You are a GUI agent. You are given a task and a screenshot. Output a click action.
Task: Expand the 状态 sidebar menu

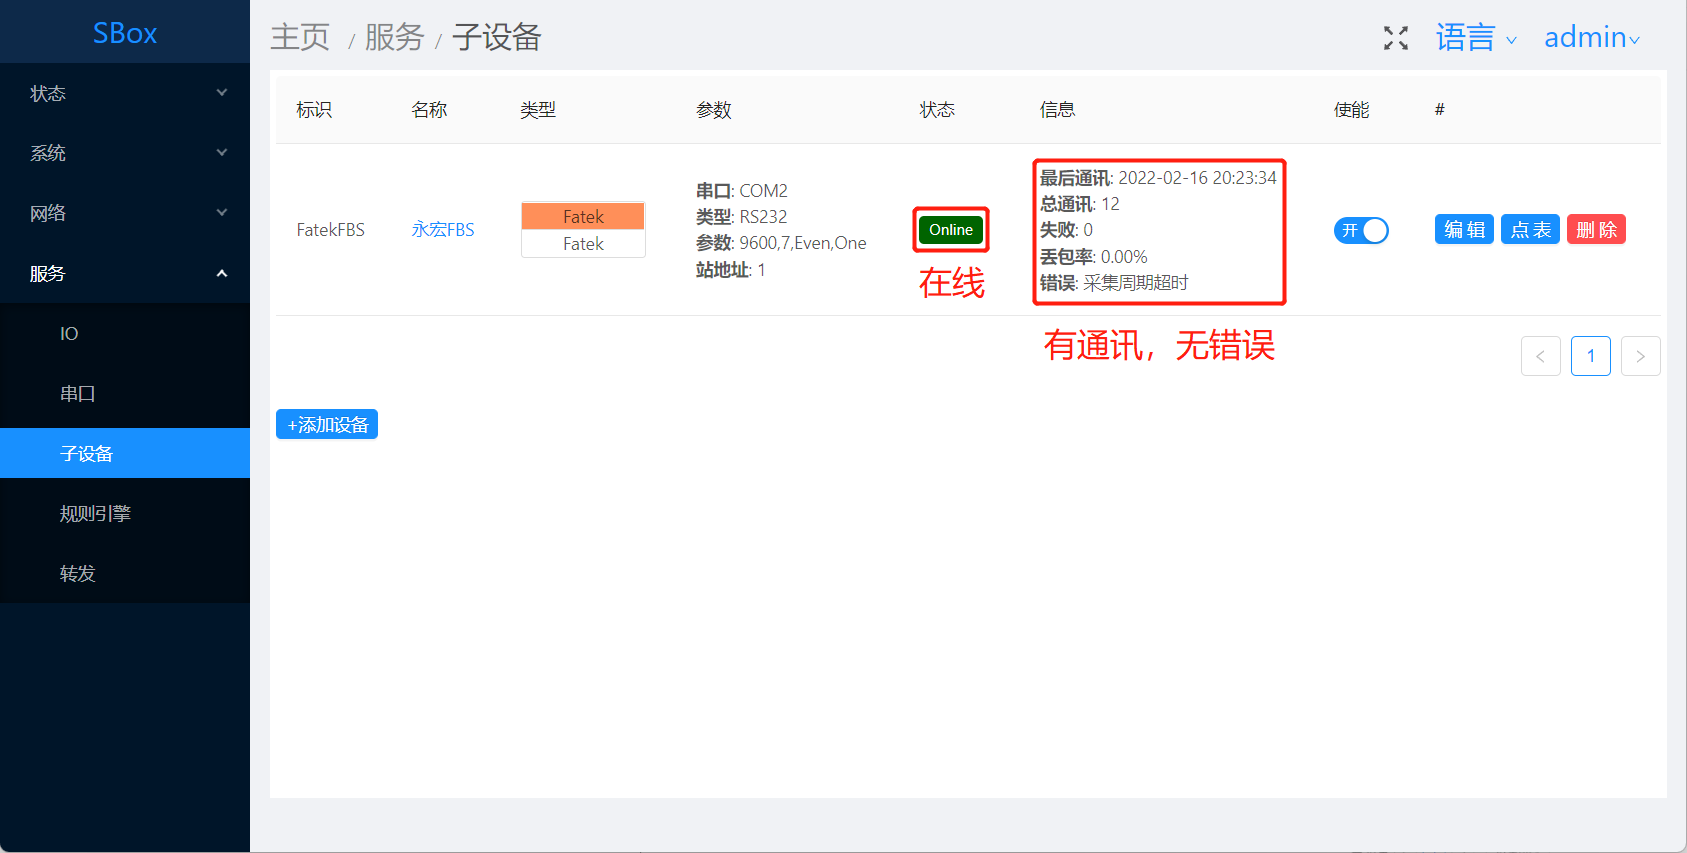125,93
